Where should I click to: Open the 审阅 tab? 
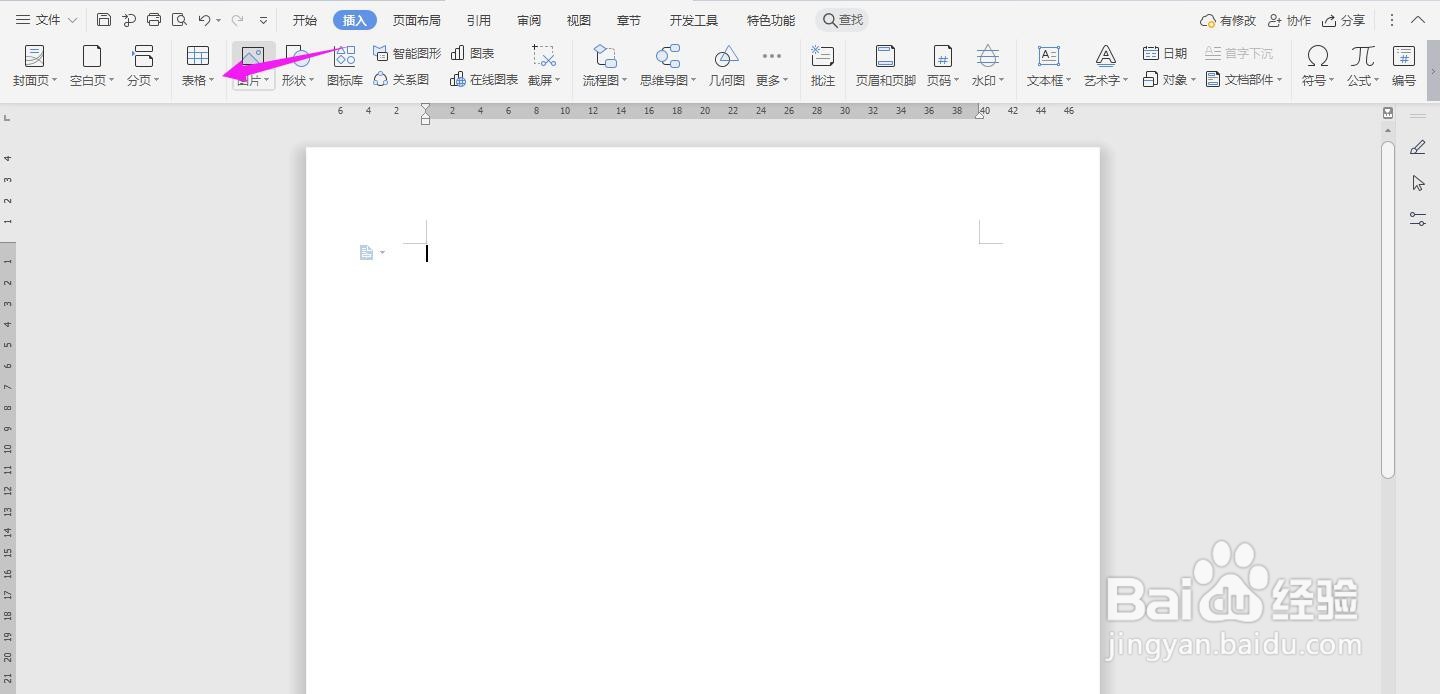[529, 20]
